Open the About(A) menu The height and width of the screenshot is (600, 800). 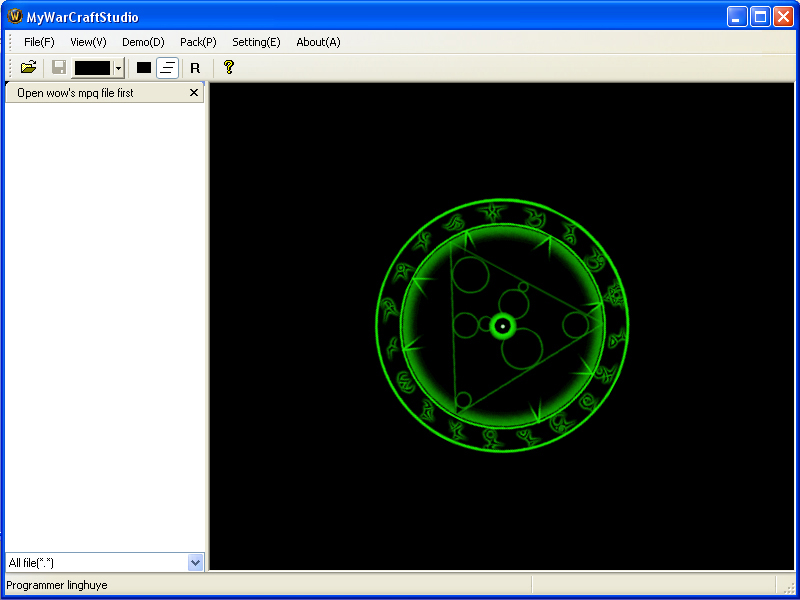(318, 42)
